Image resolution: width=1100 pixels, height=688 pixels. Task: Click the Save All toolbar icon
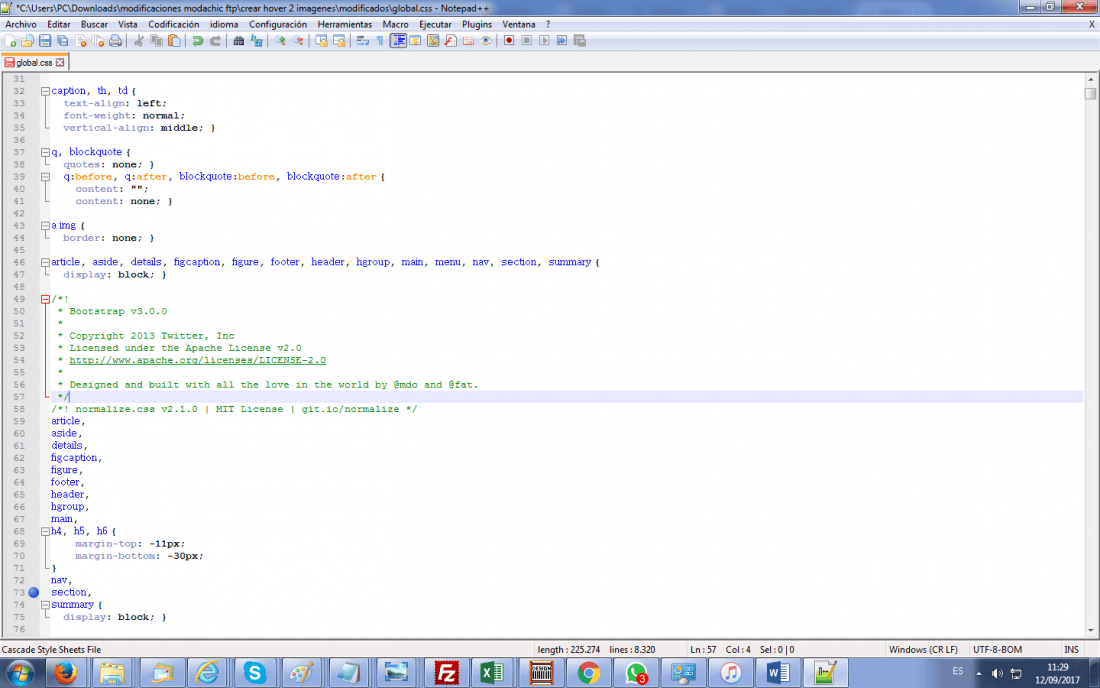pos(62,41)
